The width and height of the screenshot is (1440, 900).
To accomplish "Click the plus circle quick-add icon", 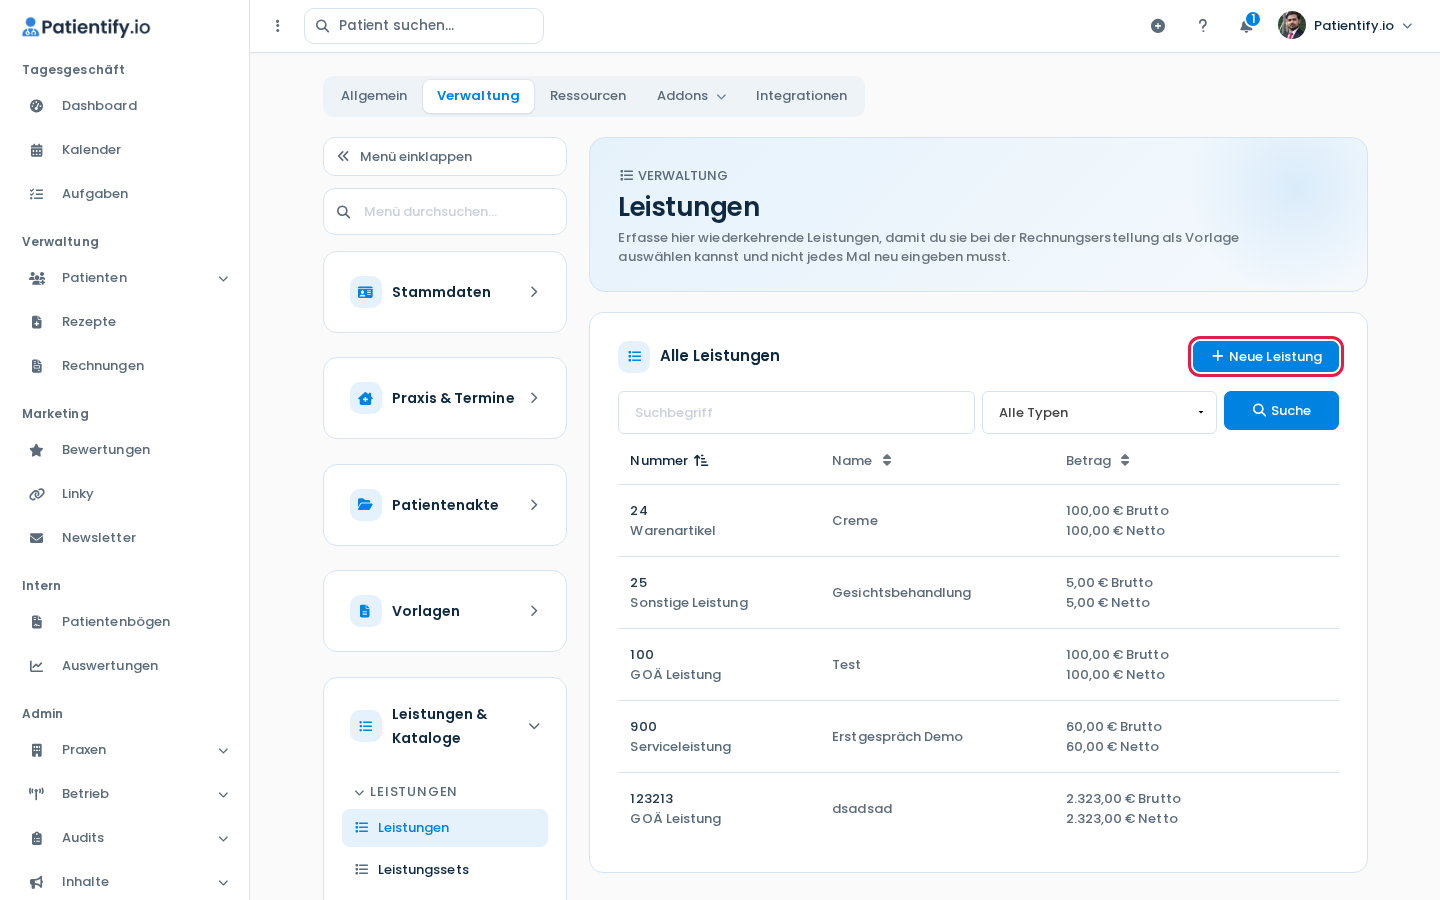I will (x=1158, y=26).
